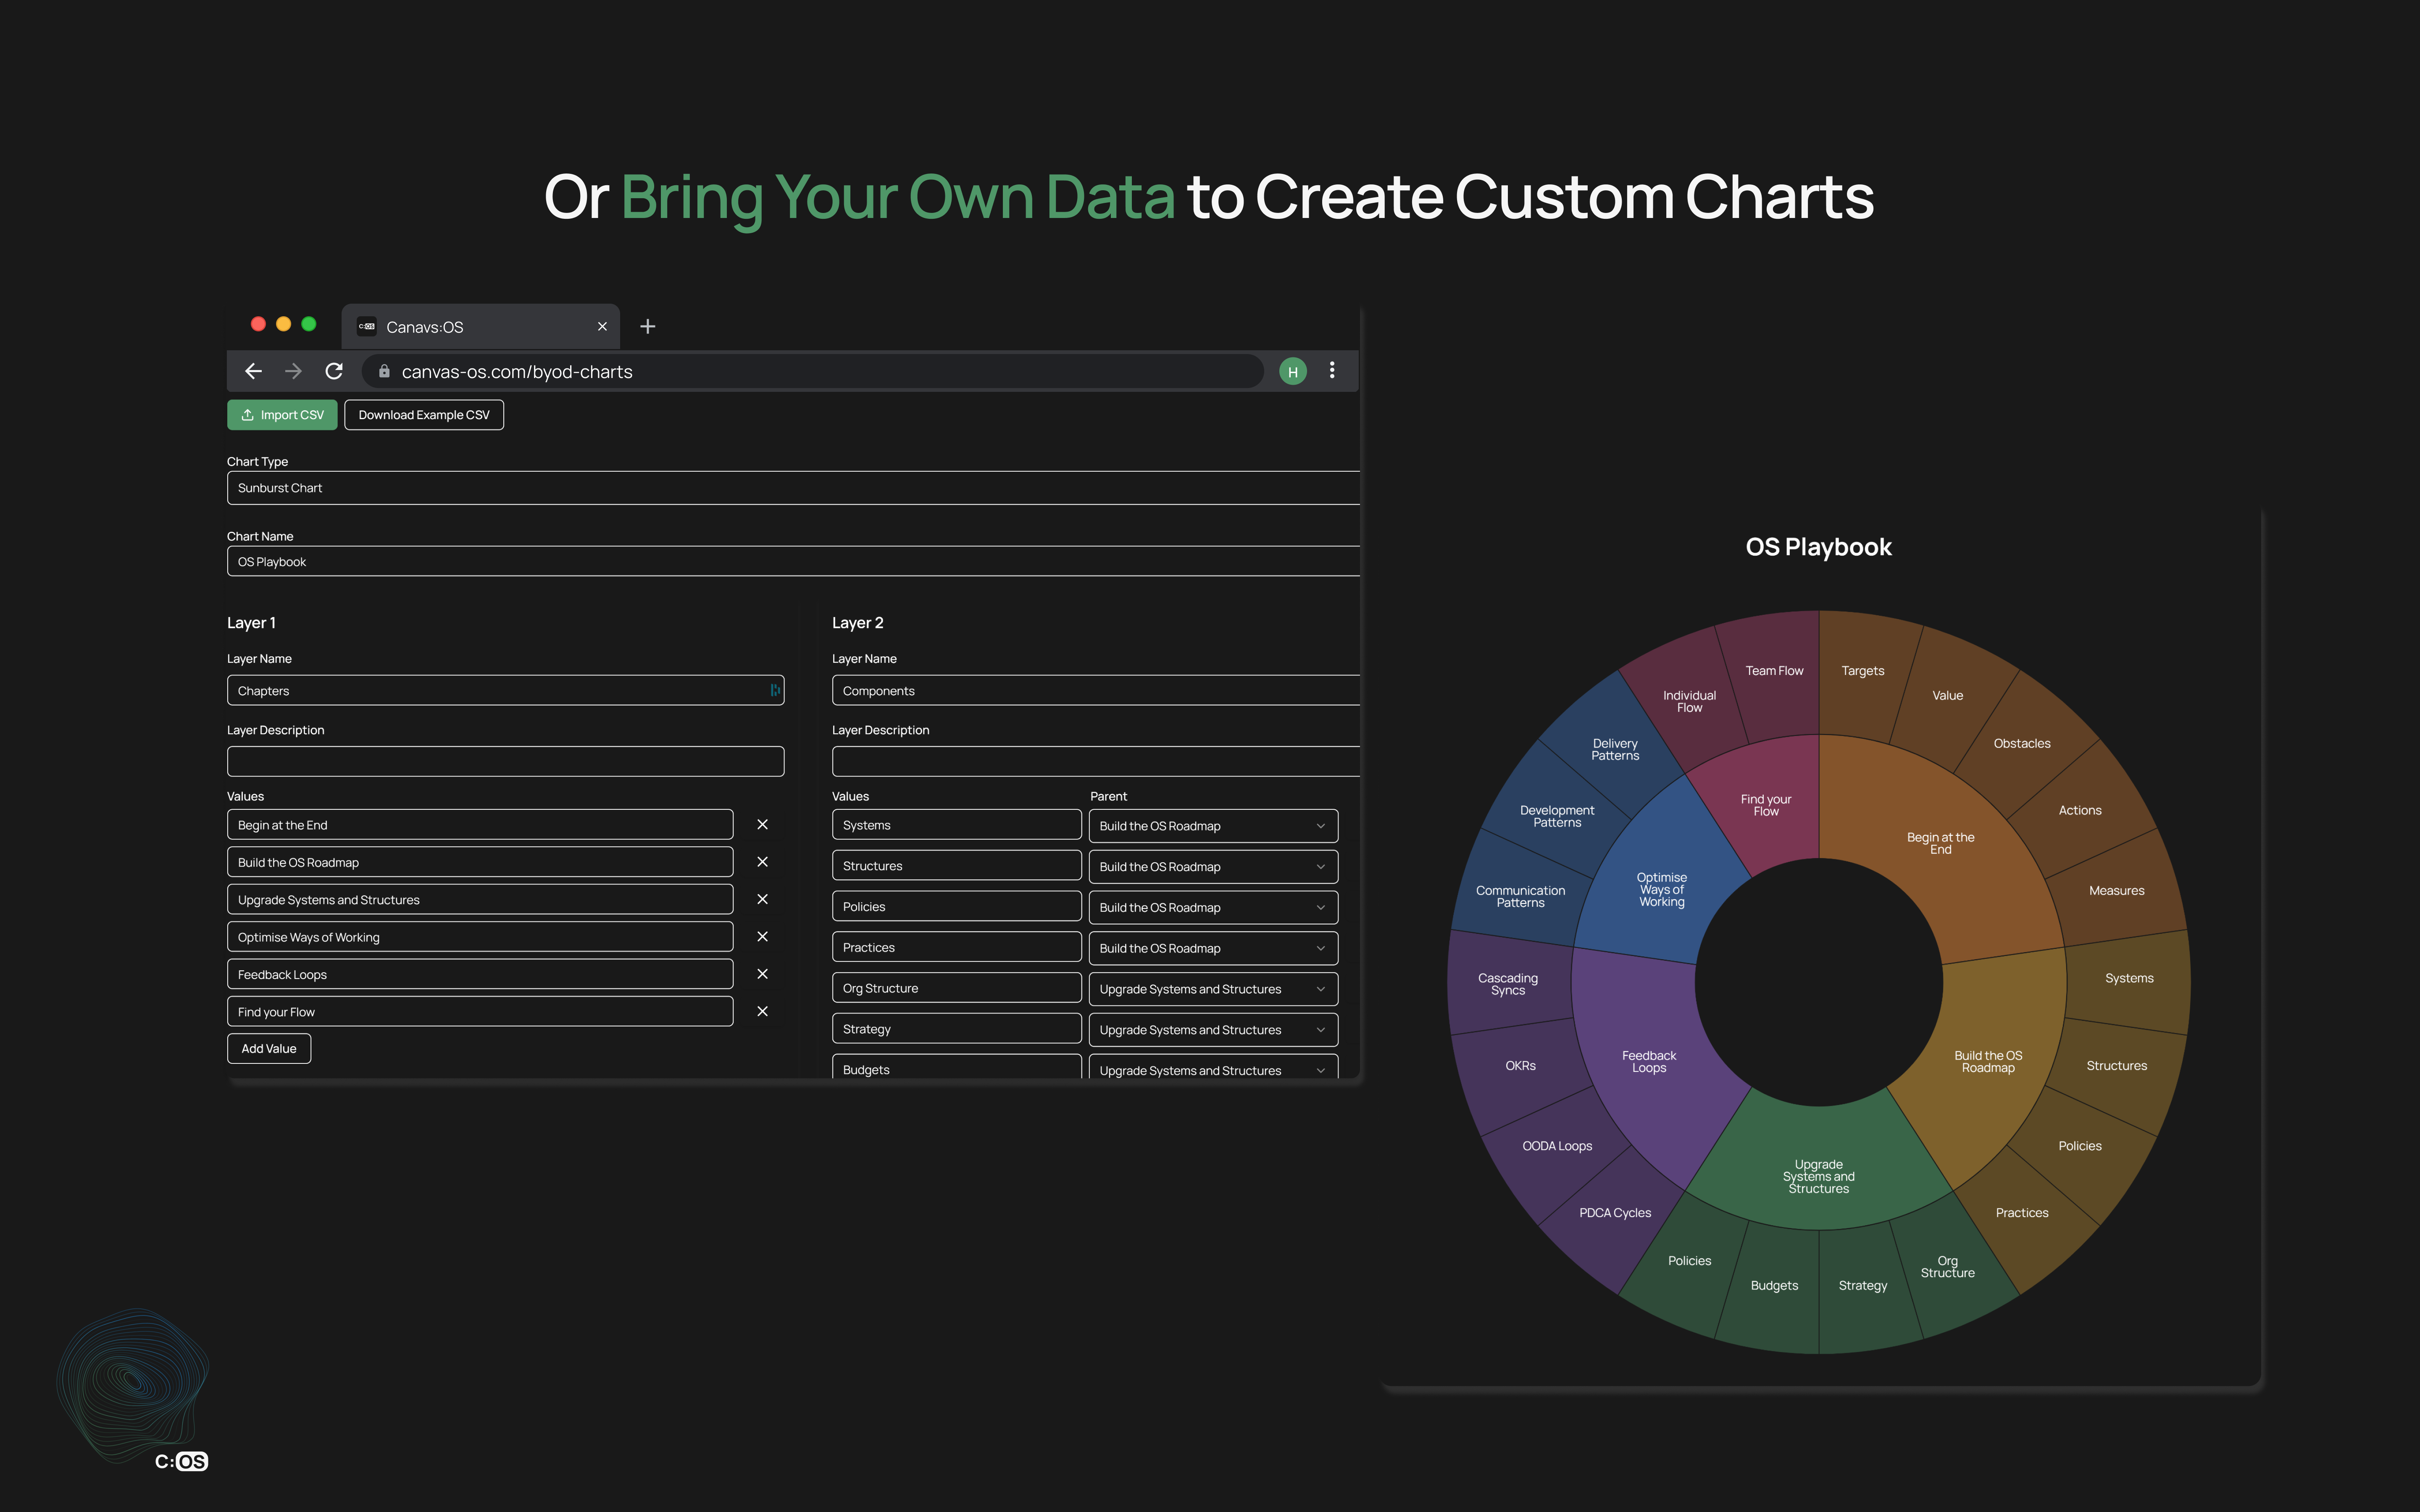Viewport: 2420px width, 1512px height.
Task: Click the OODA Loops outer segment
Action: (1557, 1146)
